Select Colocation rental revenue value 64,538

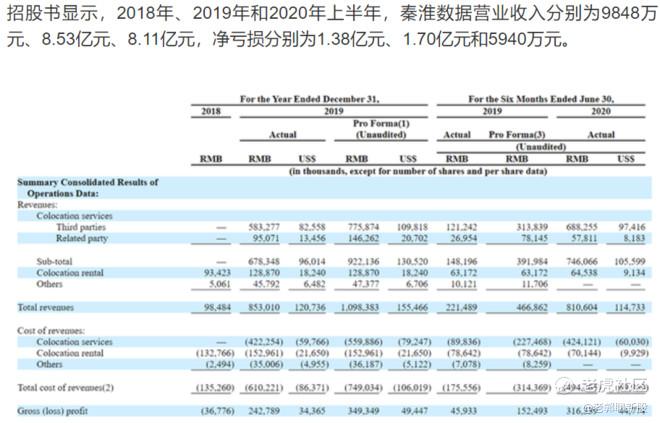click(584, 273)
